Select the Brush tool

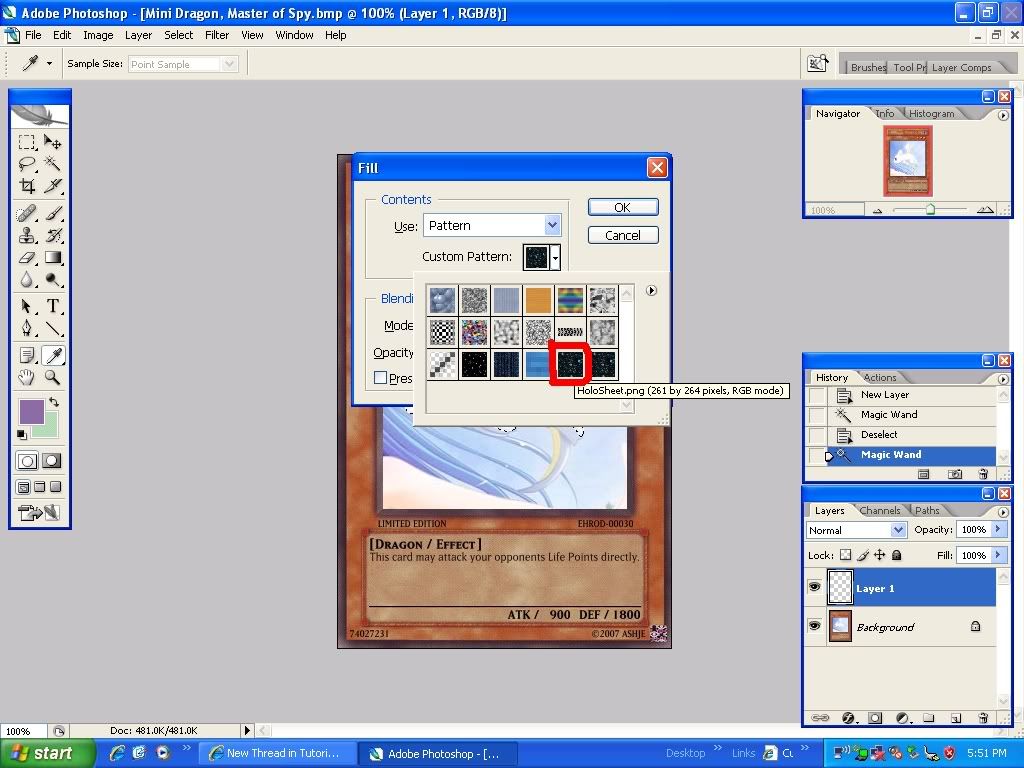click(52, 214)
